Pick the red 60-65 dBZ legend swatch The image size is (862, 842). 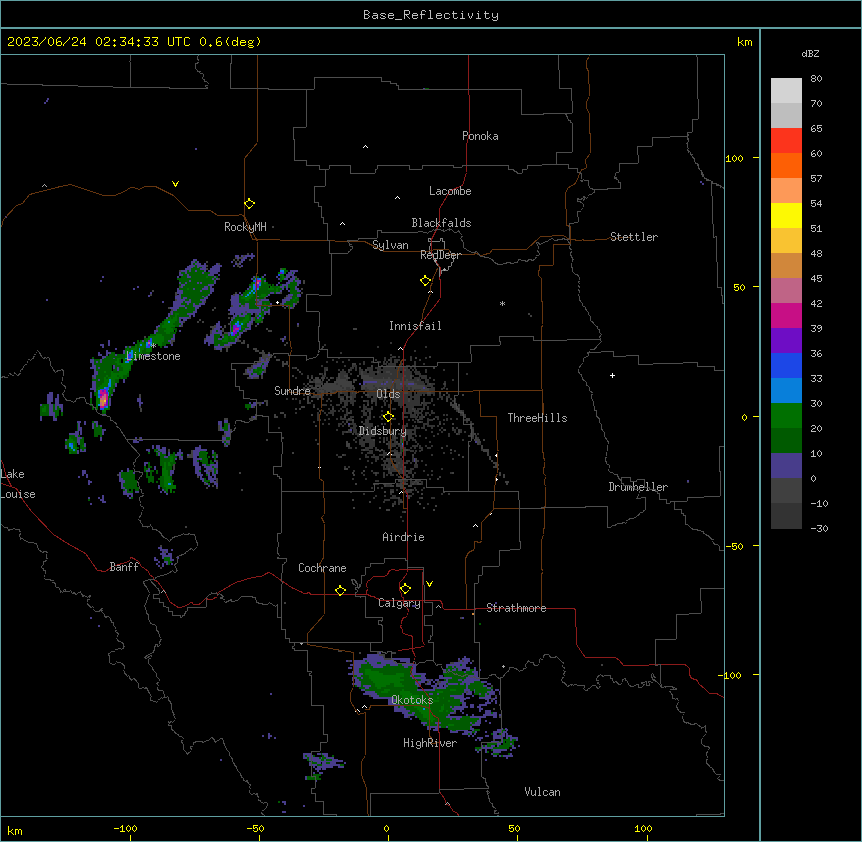pos(786,141)
